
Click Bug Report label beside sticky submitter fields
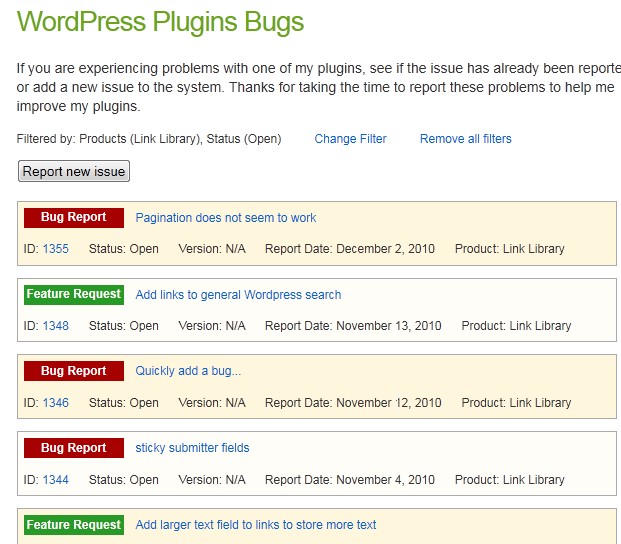74,447
